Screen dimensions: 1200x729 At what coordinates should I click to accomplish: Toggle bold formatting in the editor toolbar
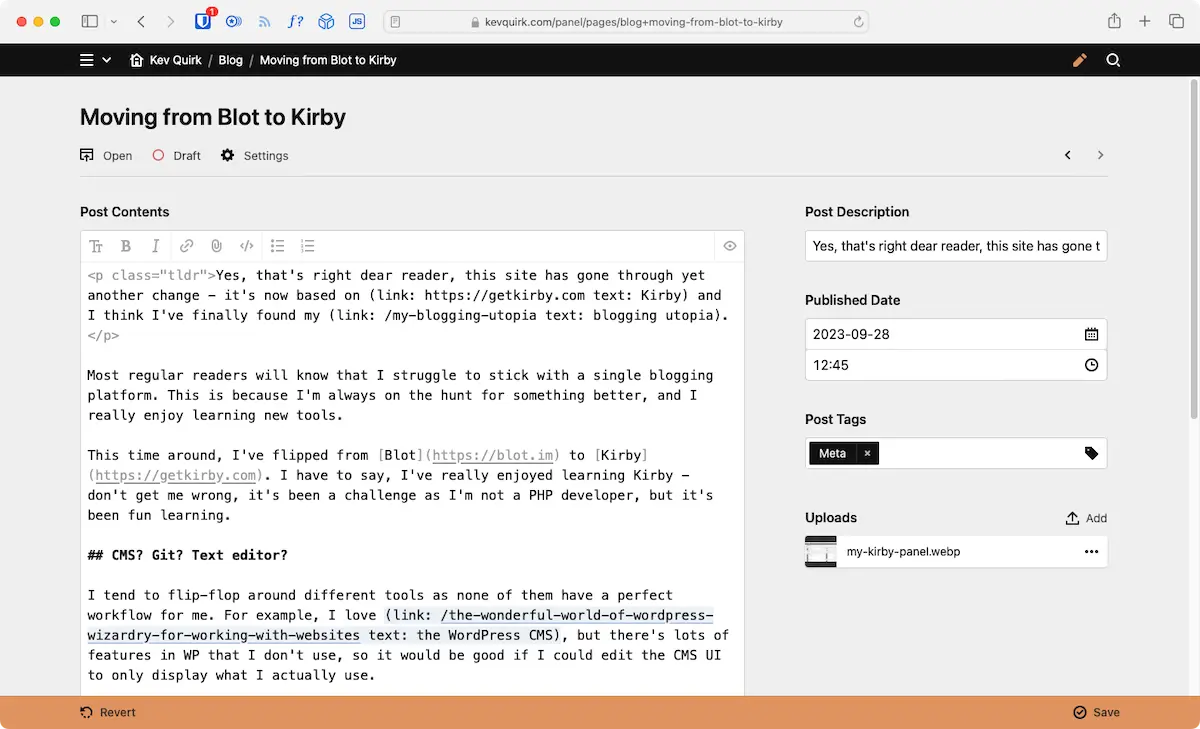click(125, 246)
